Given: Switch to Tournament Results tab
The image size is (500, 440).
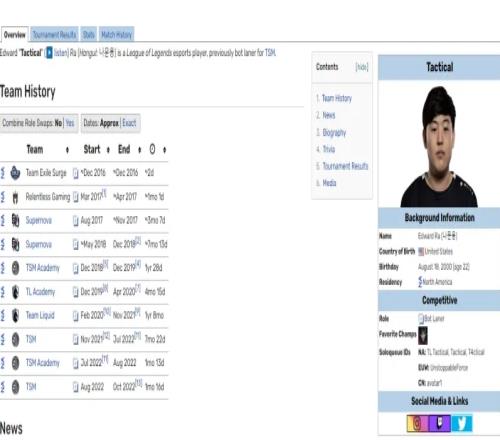Looking at the screenshot, I should [54, 35].
